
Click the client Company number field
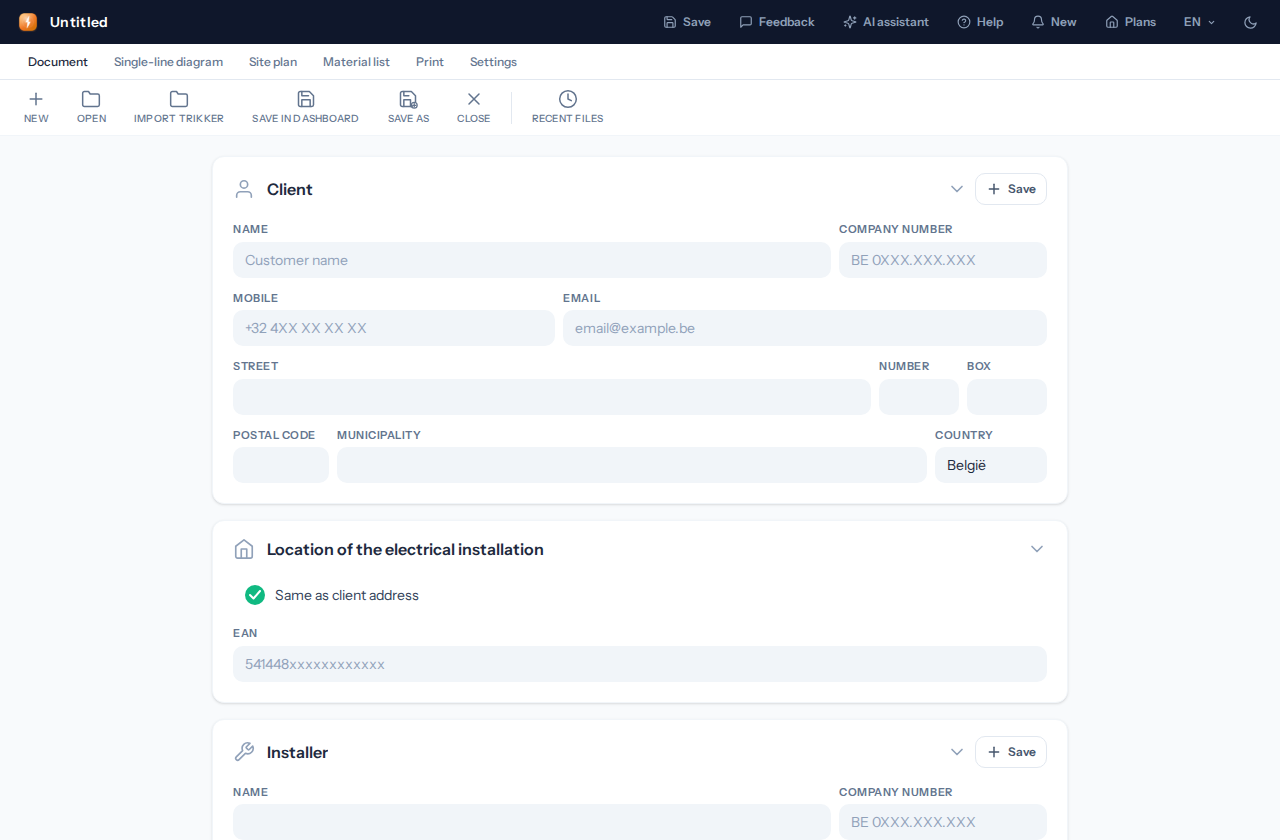[x=943, y=260]
